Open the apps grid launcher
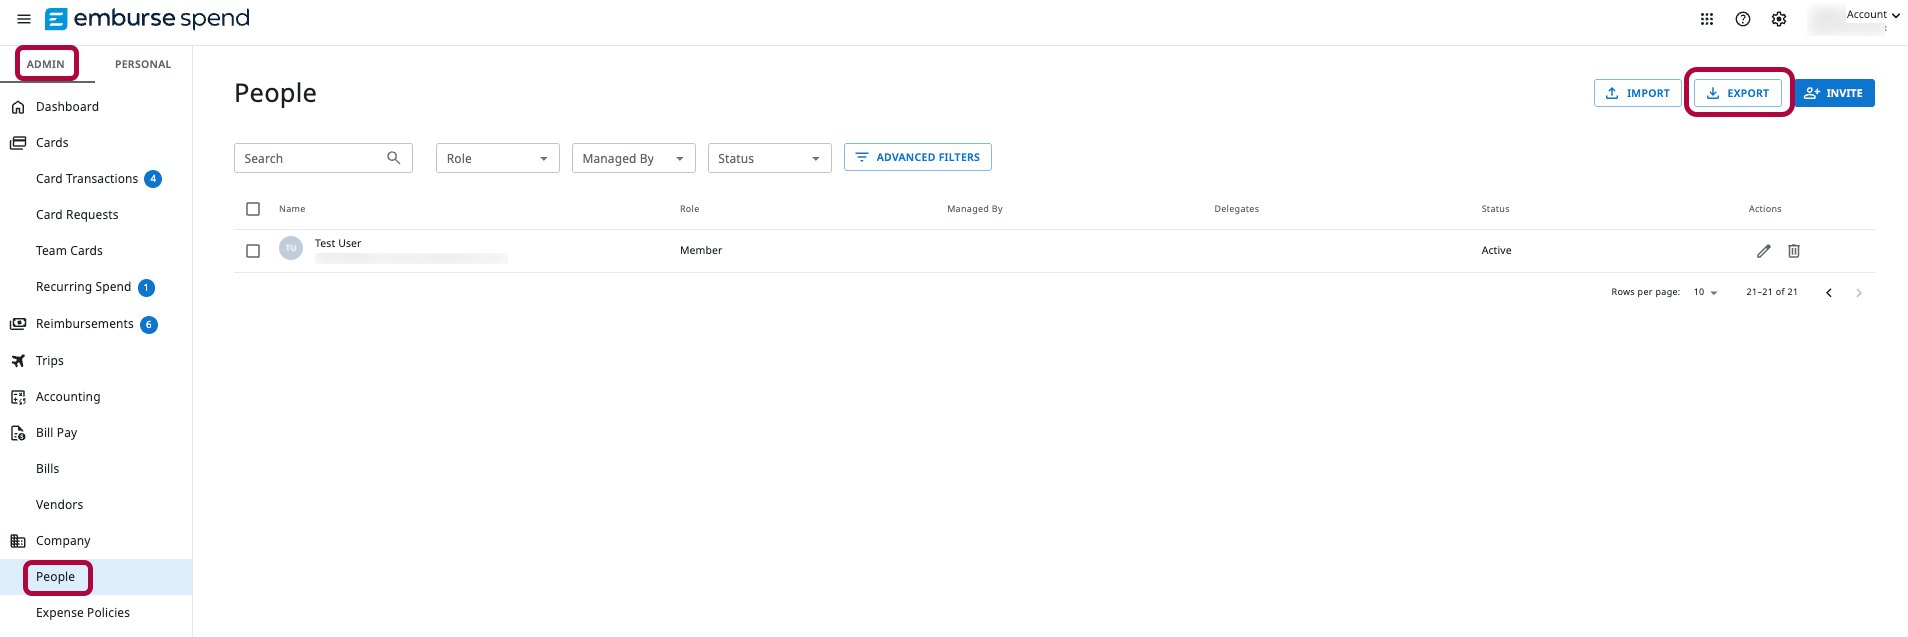The width and height of the screenshot is (1908, 637). pyautogui.click(x=1707, y=19)
